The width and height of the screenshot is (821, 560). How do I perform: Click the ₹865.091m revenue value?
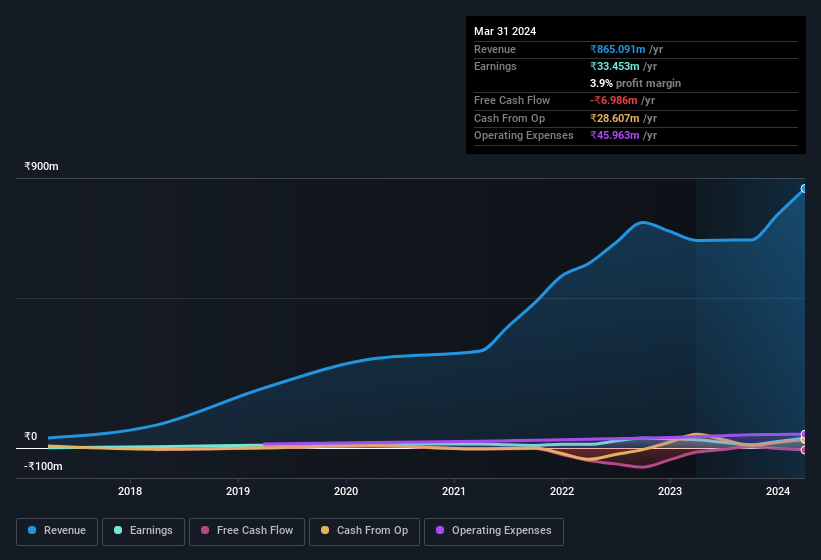coord(618,49)
